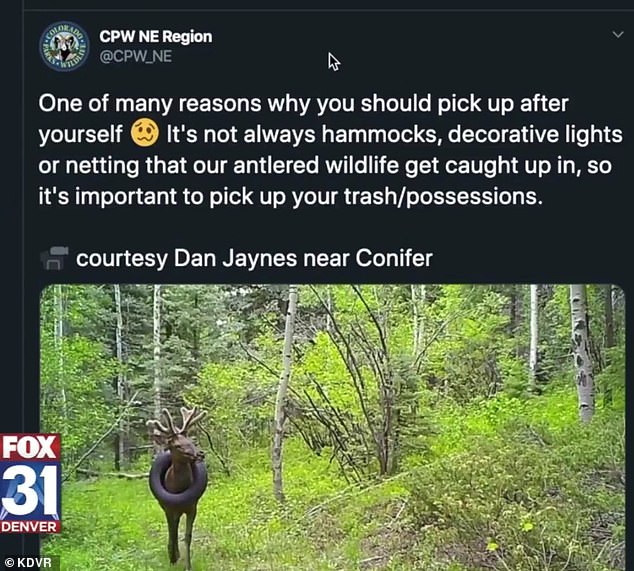
Task: Open the CPW NE Region display name
Action: pos(156,37)
